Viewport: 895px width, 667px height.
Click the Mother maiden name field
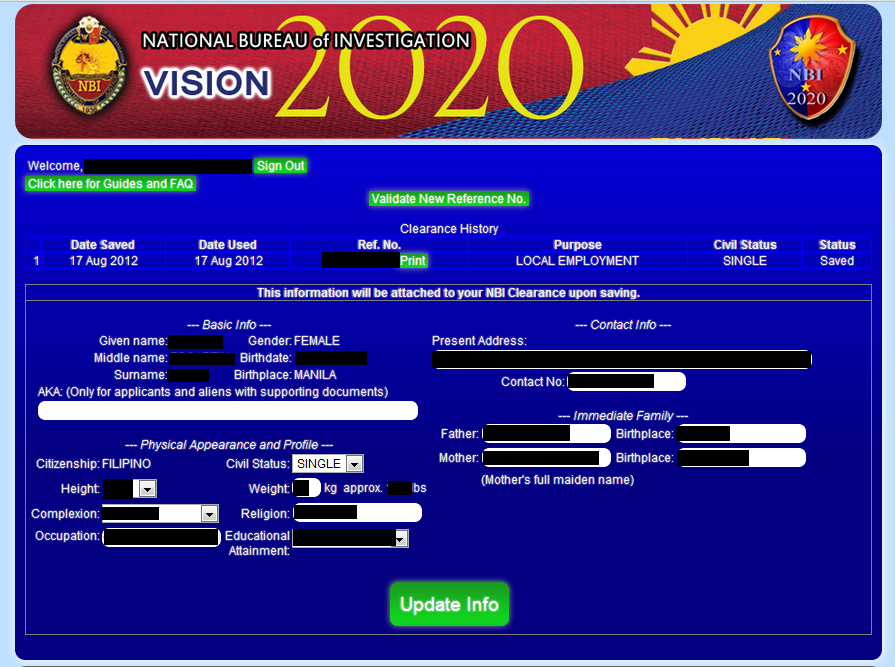click(545, 457)
